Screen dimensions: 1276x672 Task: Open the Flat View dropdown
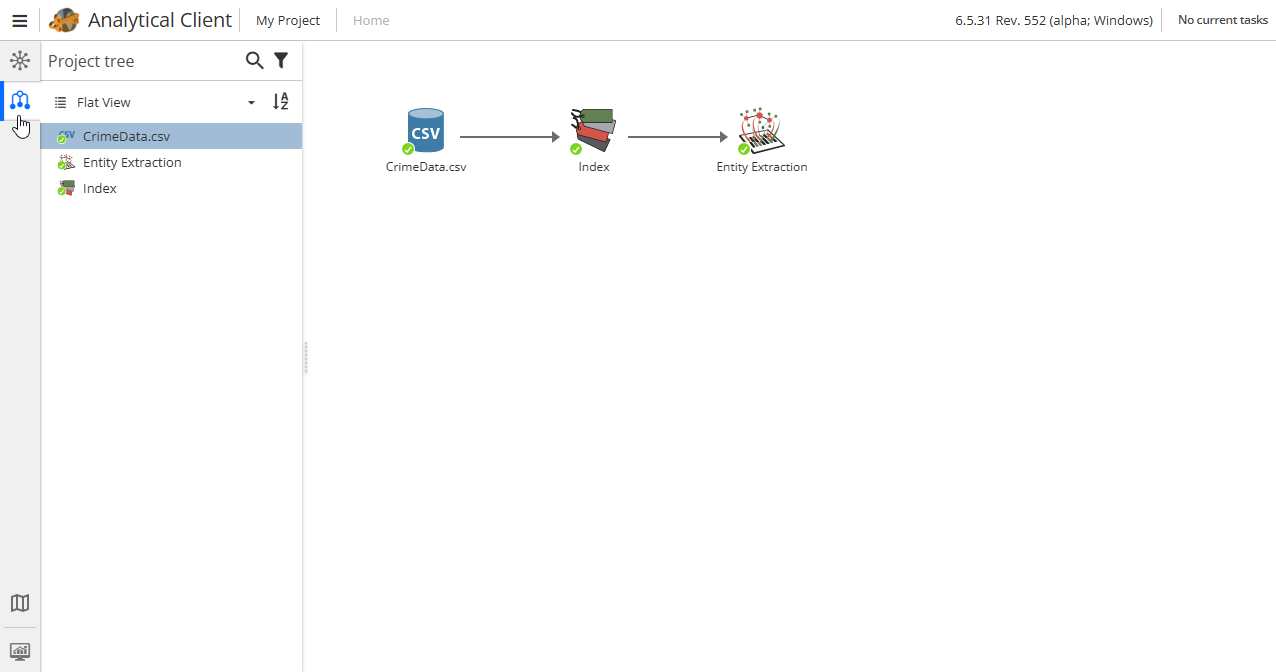click(x=250, y=101)
